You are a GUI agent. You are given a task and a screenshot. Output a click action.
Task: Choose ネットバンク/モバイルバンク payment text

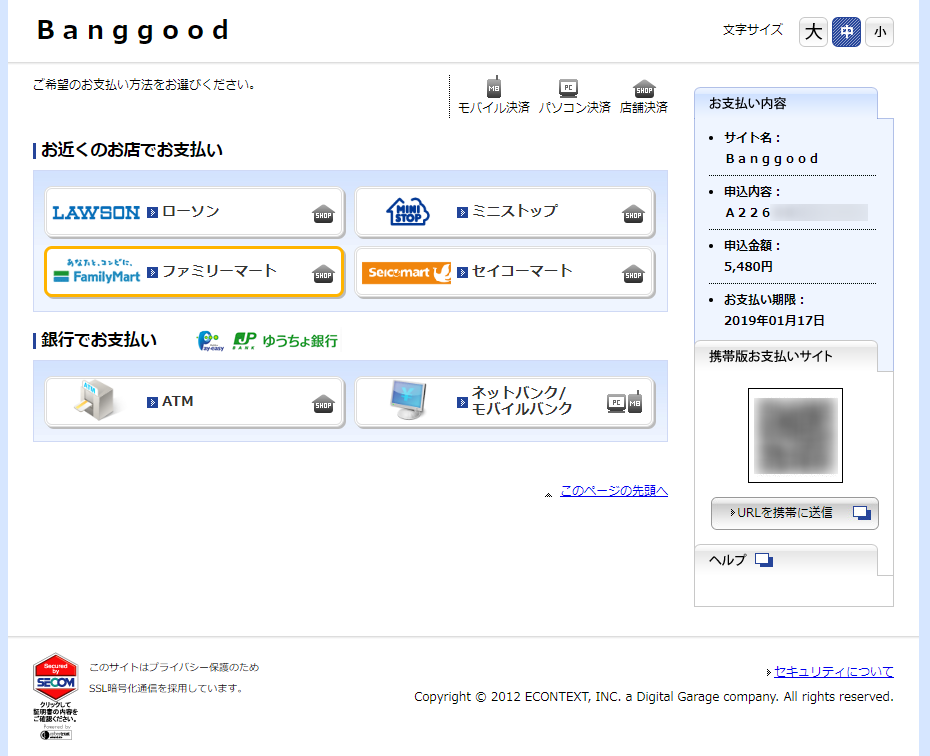[x=522, y=401]
